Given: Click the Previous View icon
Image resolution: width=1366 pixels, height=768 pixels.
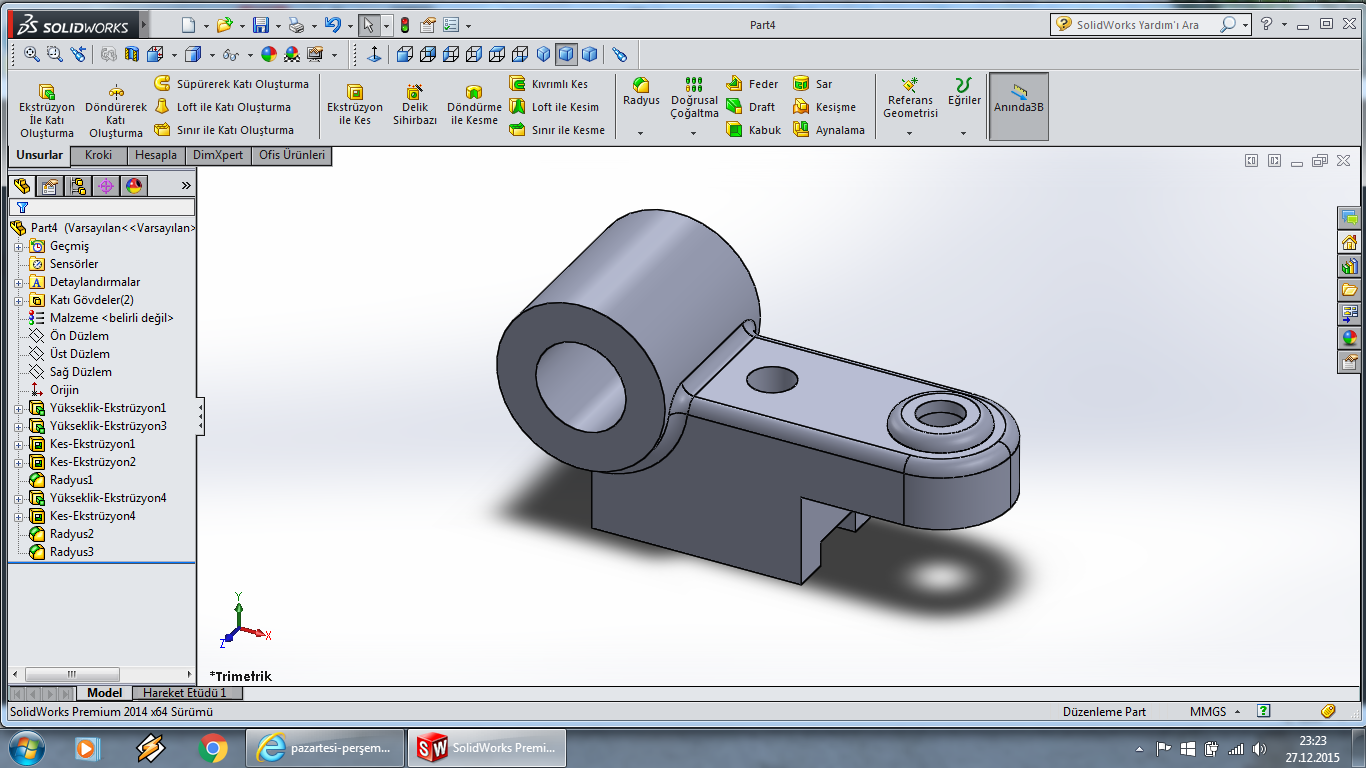Looking at the screenshot, I should (78, 54).
